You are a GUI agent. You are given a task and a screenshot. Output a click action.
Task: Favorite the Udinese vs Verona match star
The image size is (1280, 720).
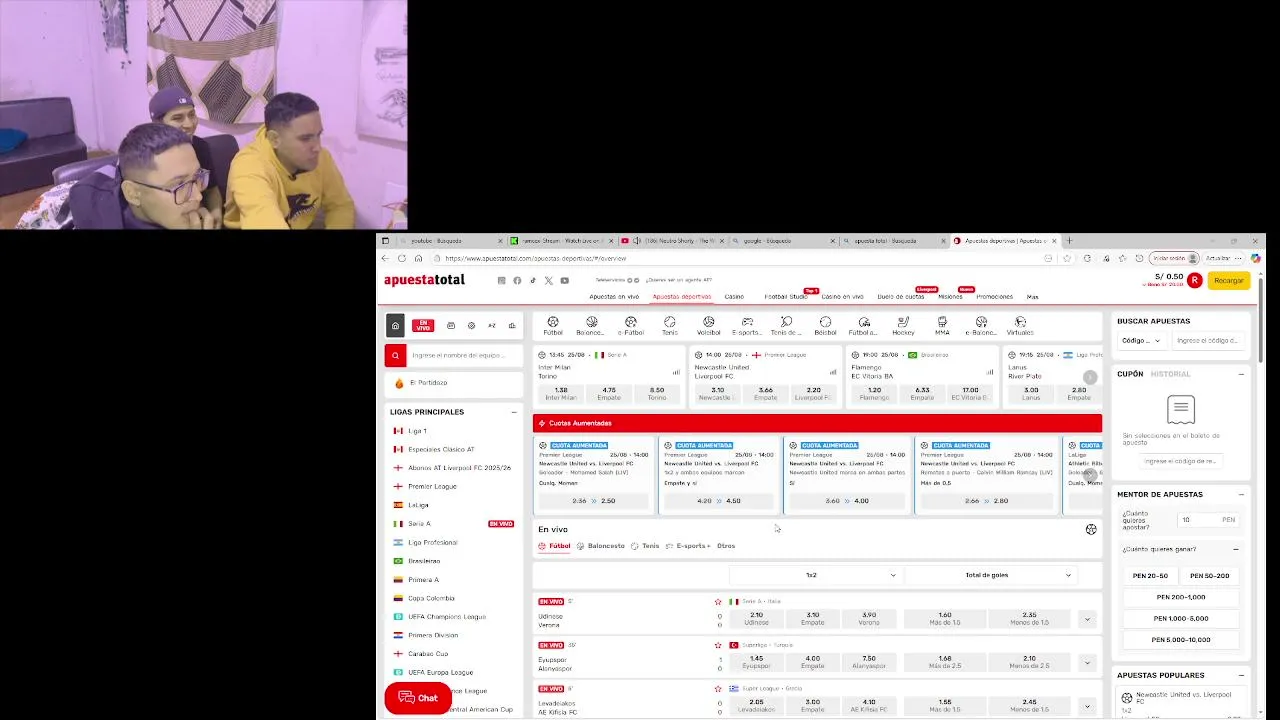click(718, 602)
